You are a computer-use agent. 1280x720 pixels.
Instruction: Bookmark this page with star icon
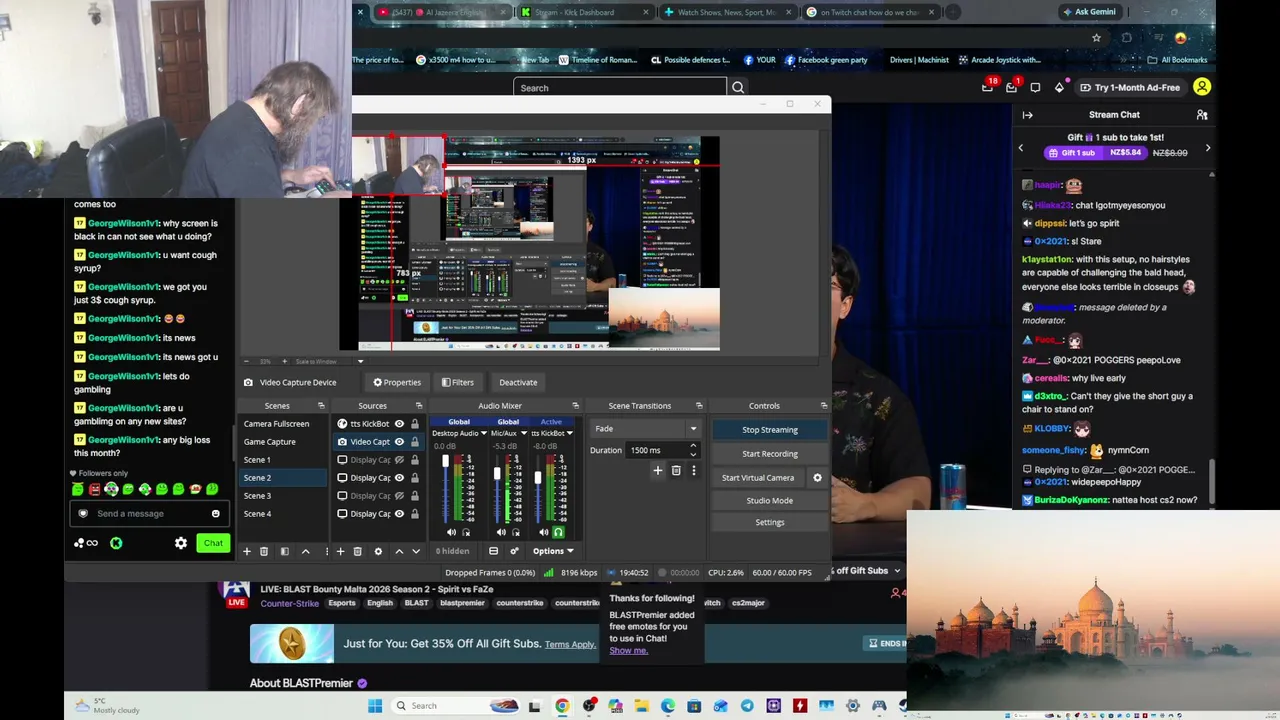[1097, 38]
